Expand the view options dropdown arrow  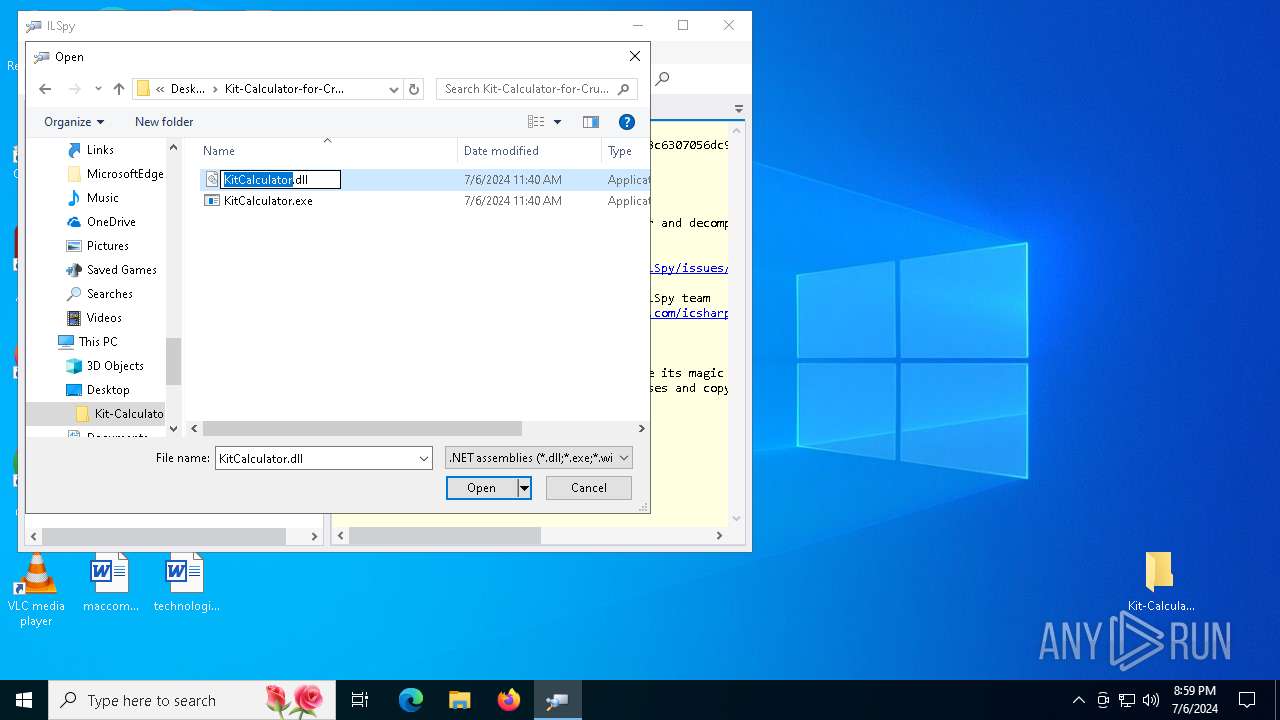(x=557, y=122)
